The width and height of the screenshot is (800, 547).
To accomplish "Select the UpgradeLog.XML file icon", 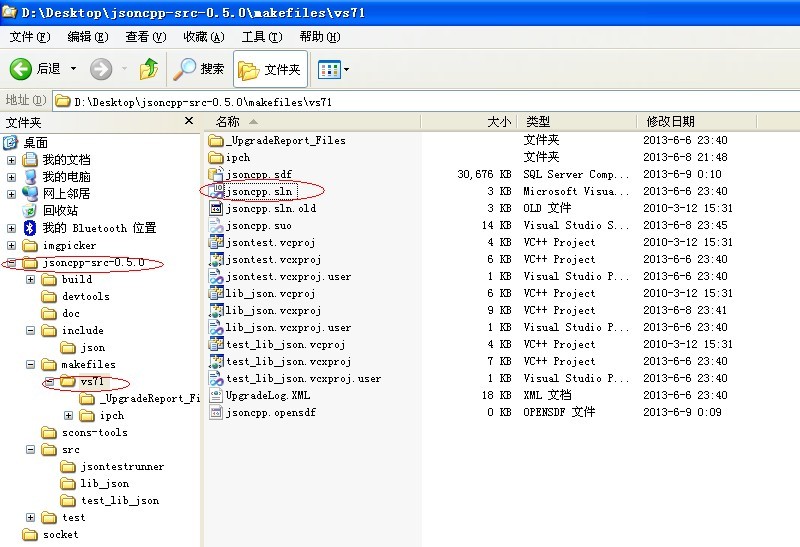I will click(x=216, y=395).
